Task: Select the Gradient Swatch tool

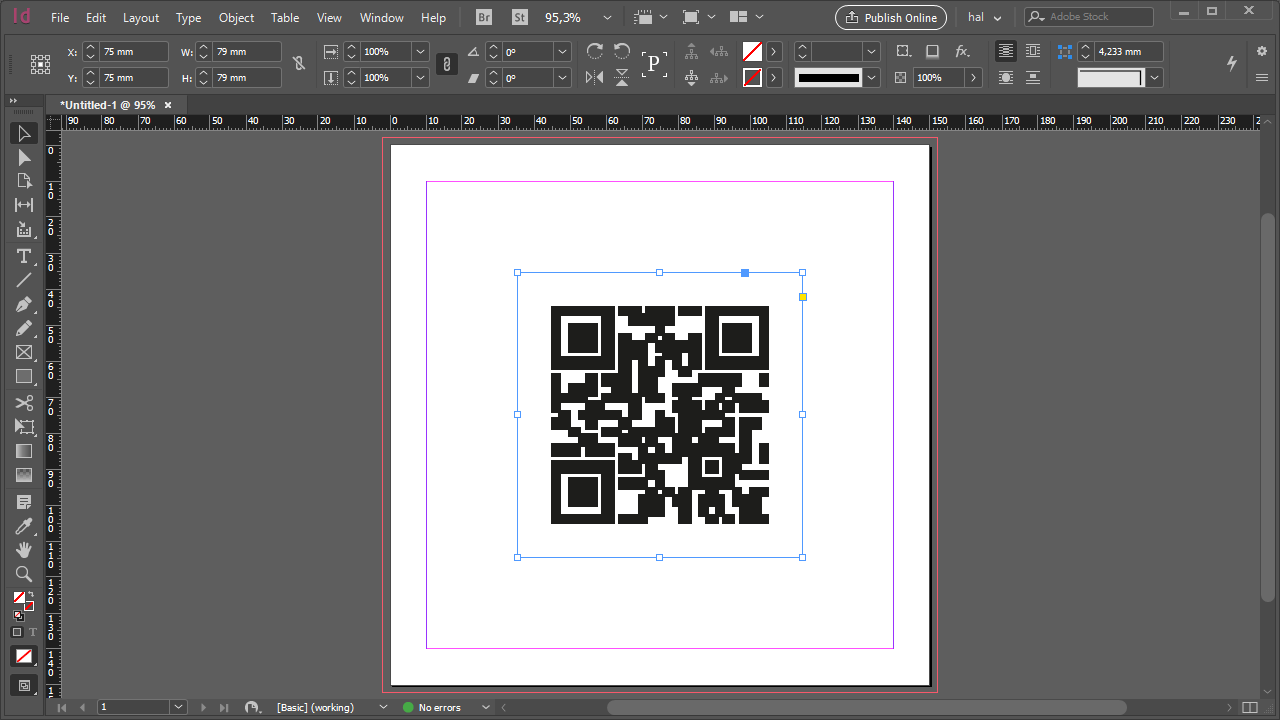Action: click(24, 451)
